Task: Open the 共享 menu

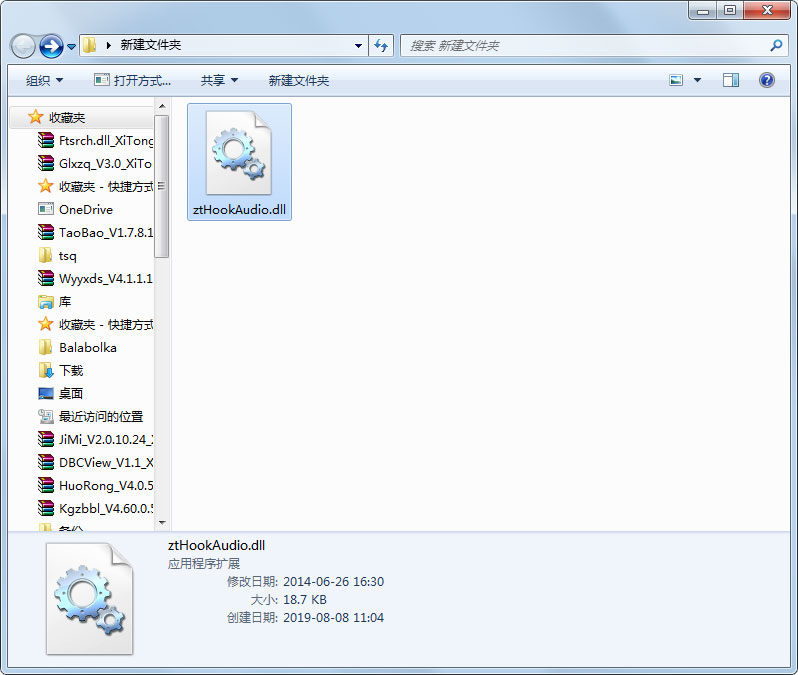Action: pyautogui.click(x=219, y=80)
